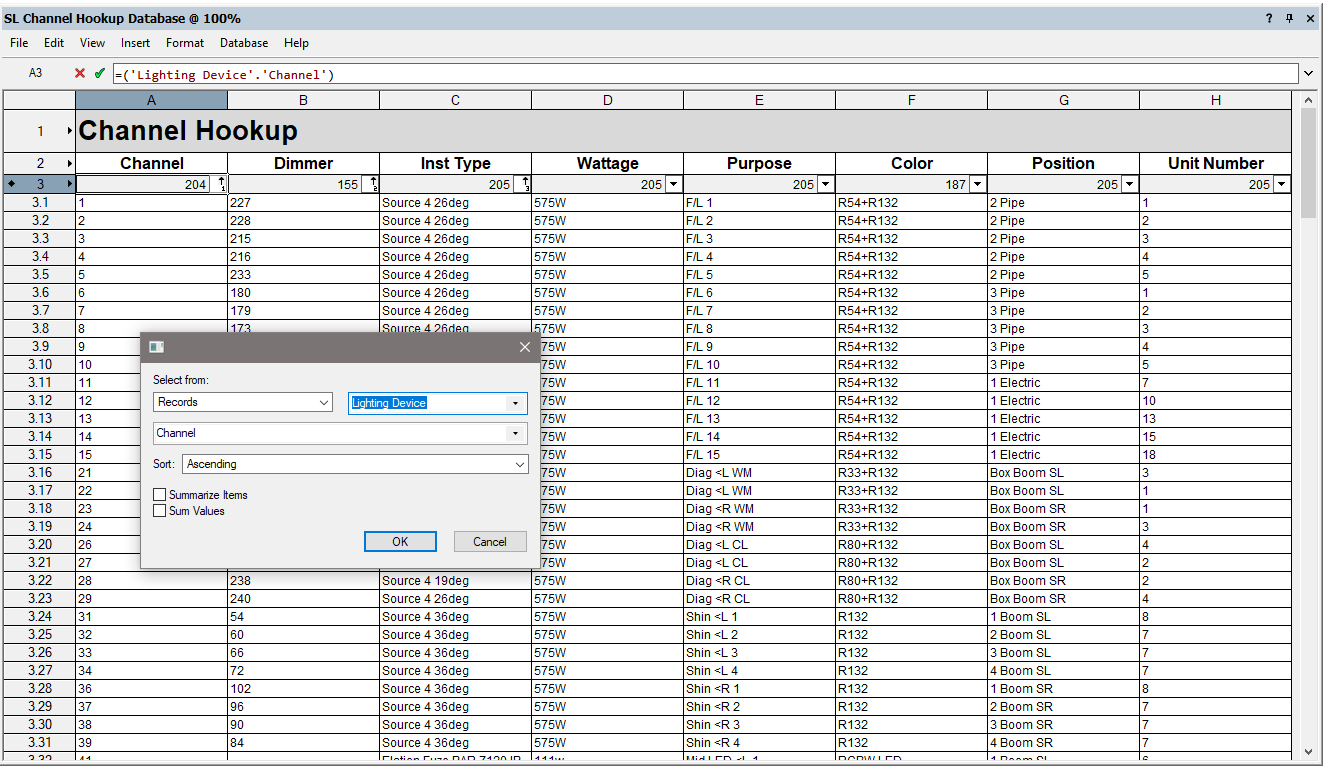Click the expander arrow beside row 1
This screenshot has width=1331, height=771.
pyautogui.click(x=68, y=130)
